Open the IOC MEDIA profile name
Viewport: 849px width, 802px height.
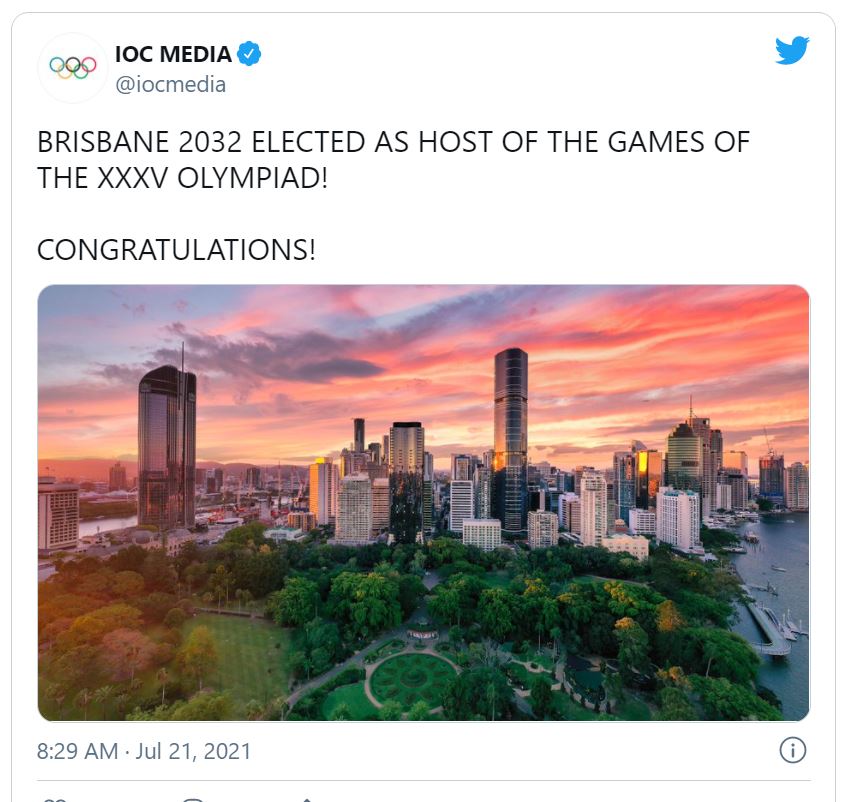pos(173,54)
